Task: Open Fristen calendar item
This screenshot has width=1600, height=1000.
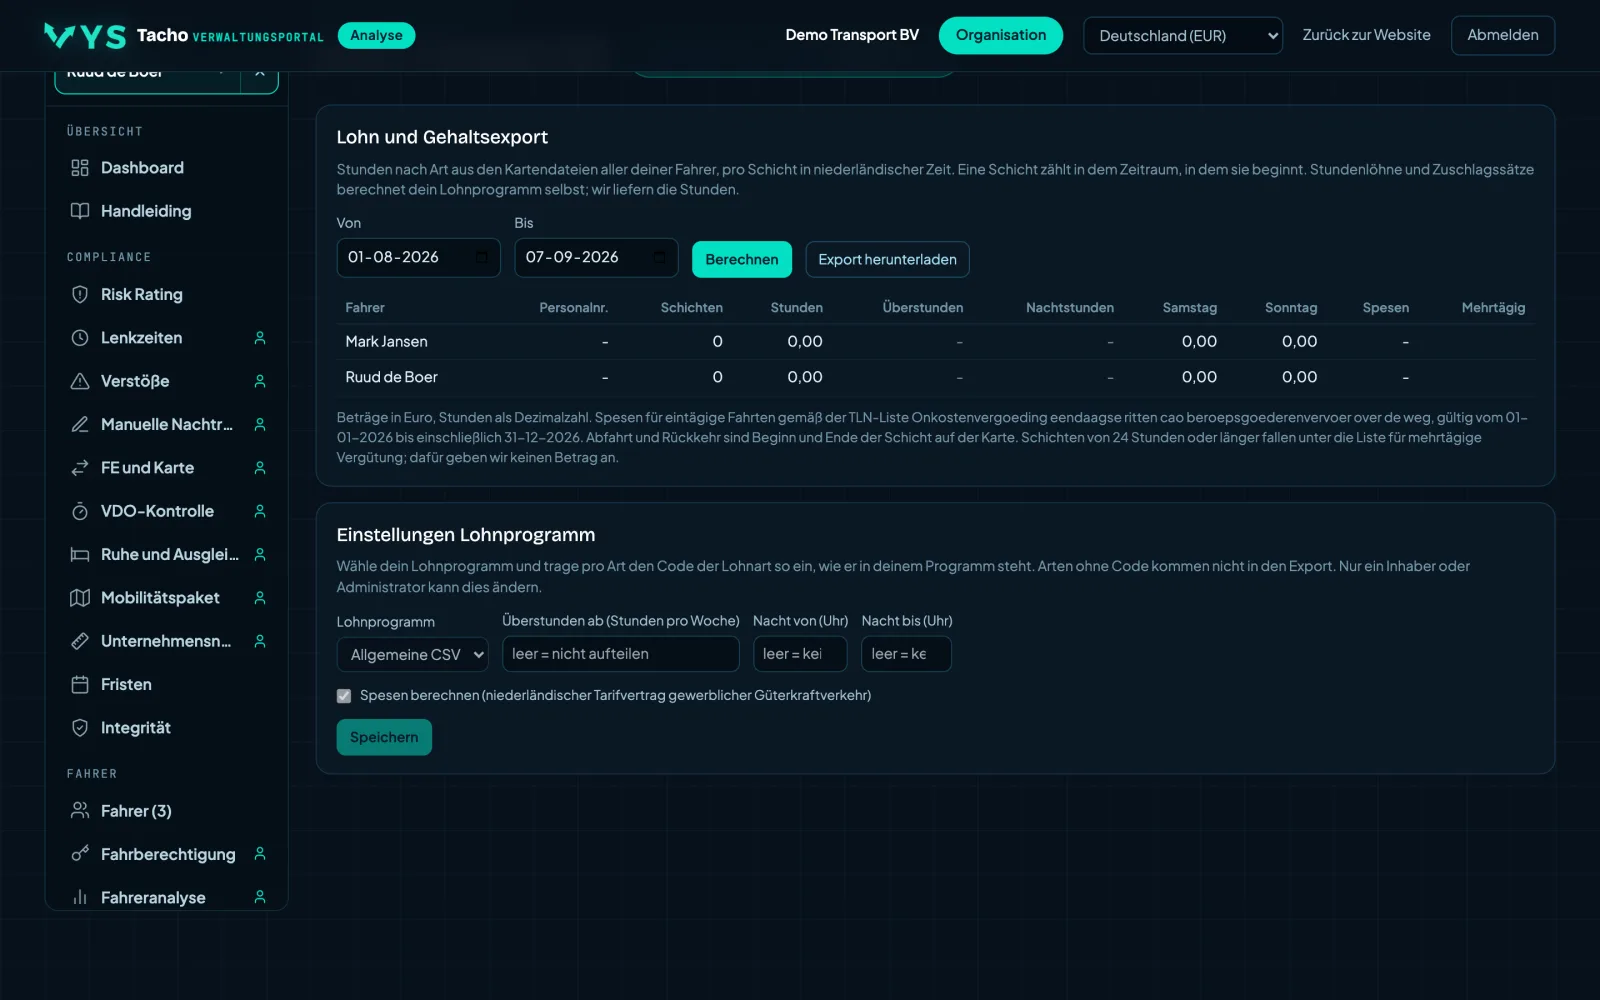Action: click(166, 684)
